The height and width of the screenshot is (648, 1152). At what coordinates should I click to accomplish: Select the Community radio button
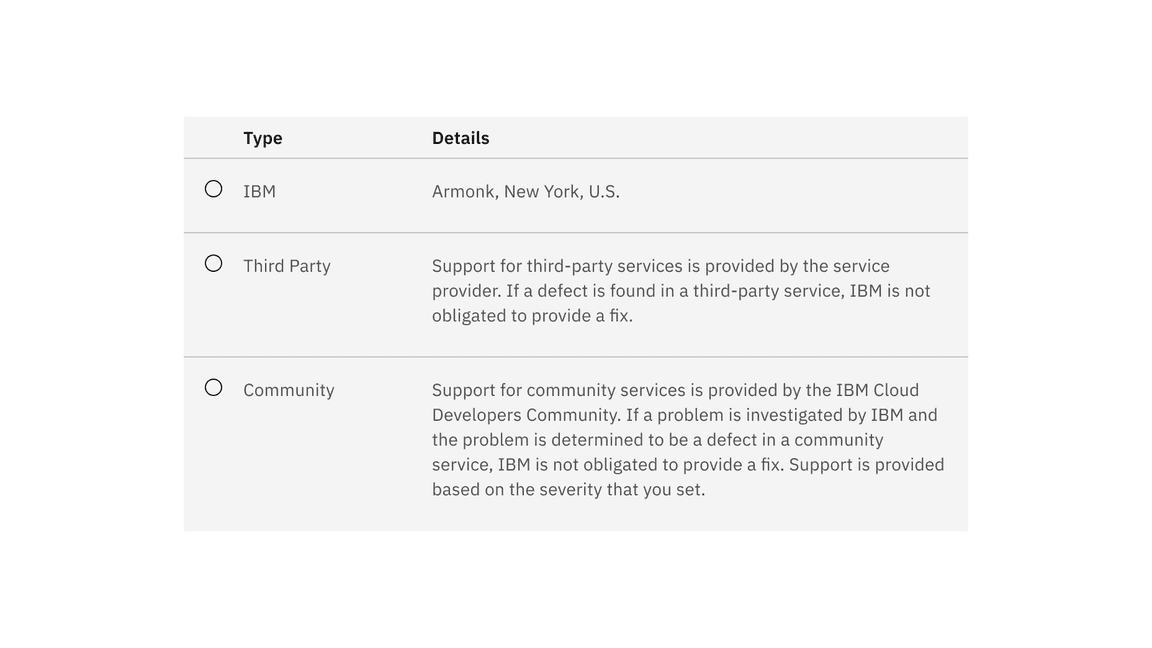coord(213,387)
